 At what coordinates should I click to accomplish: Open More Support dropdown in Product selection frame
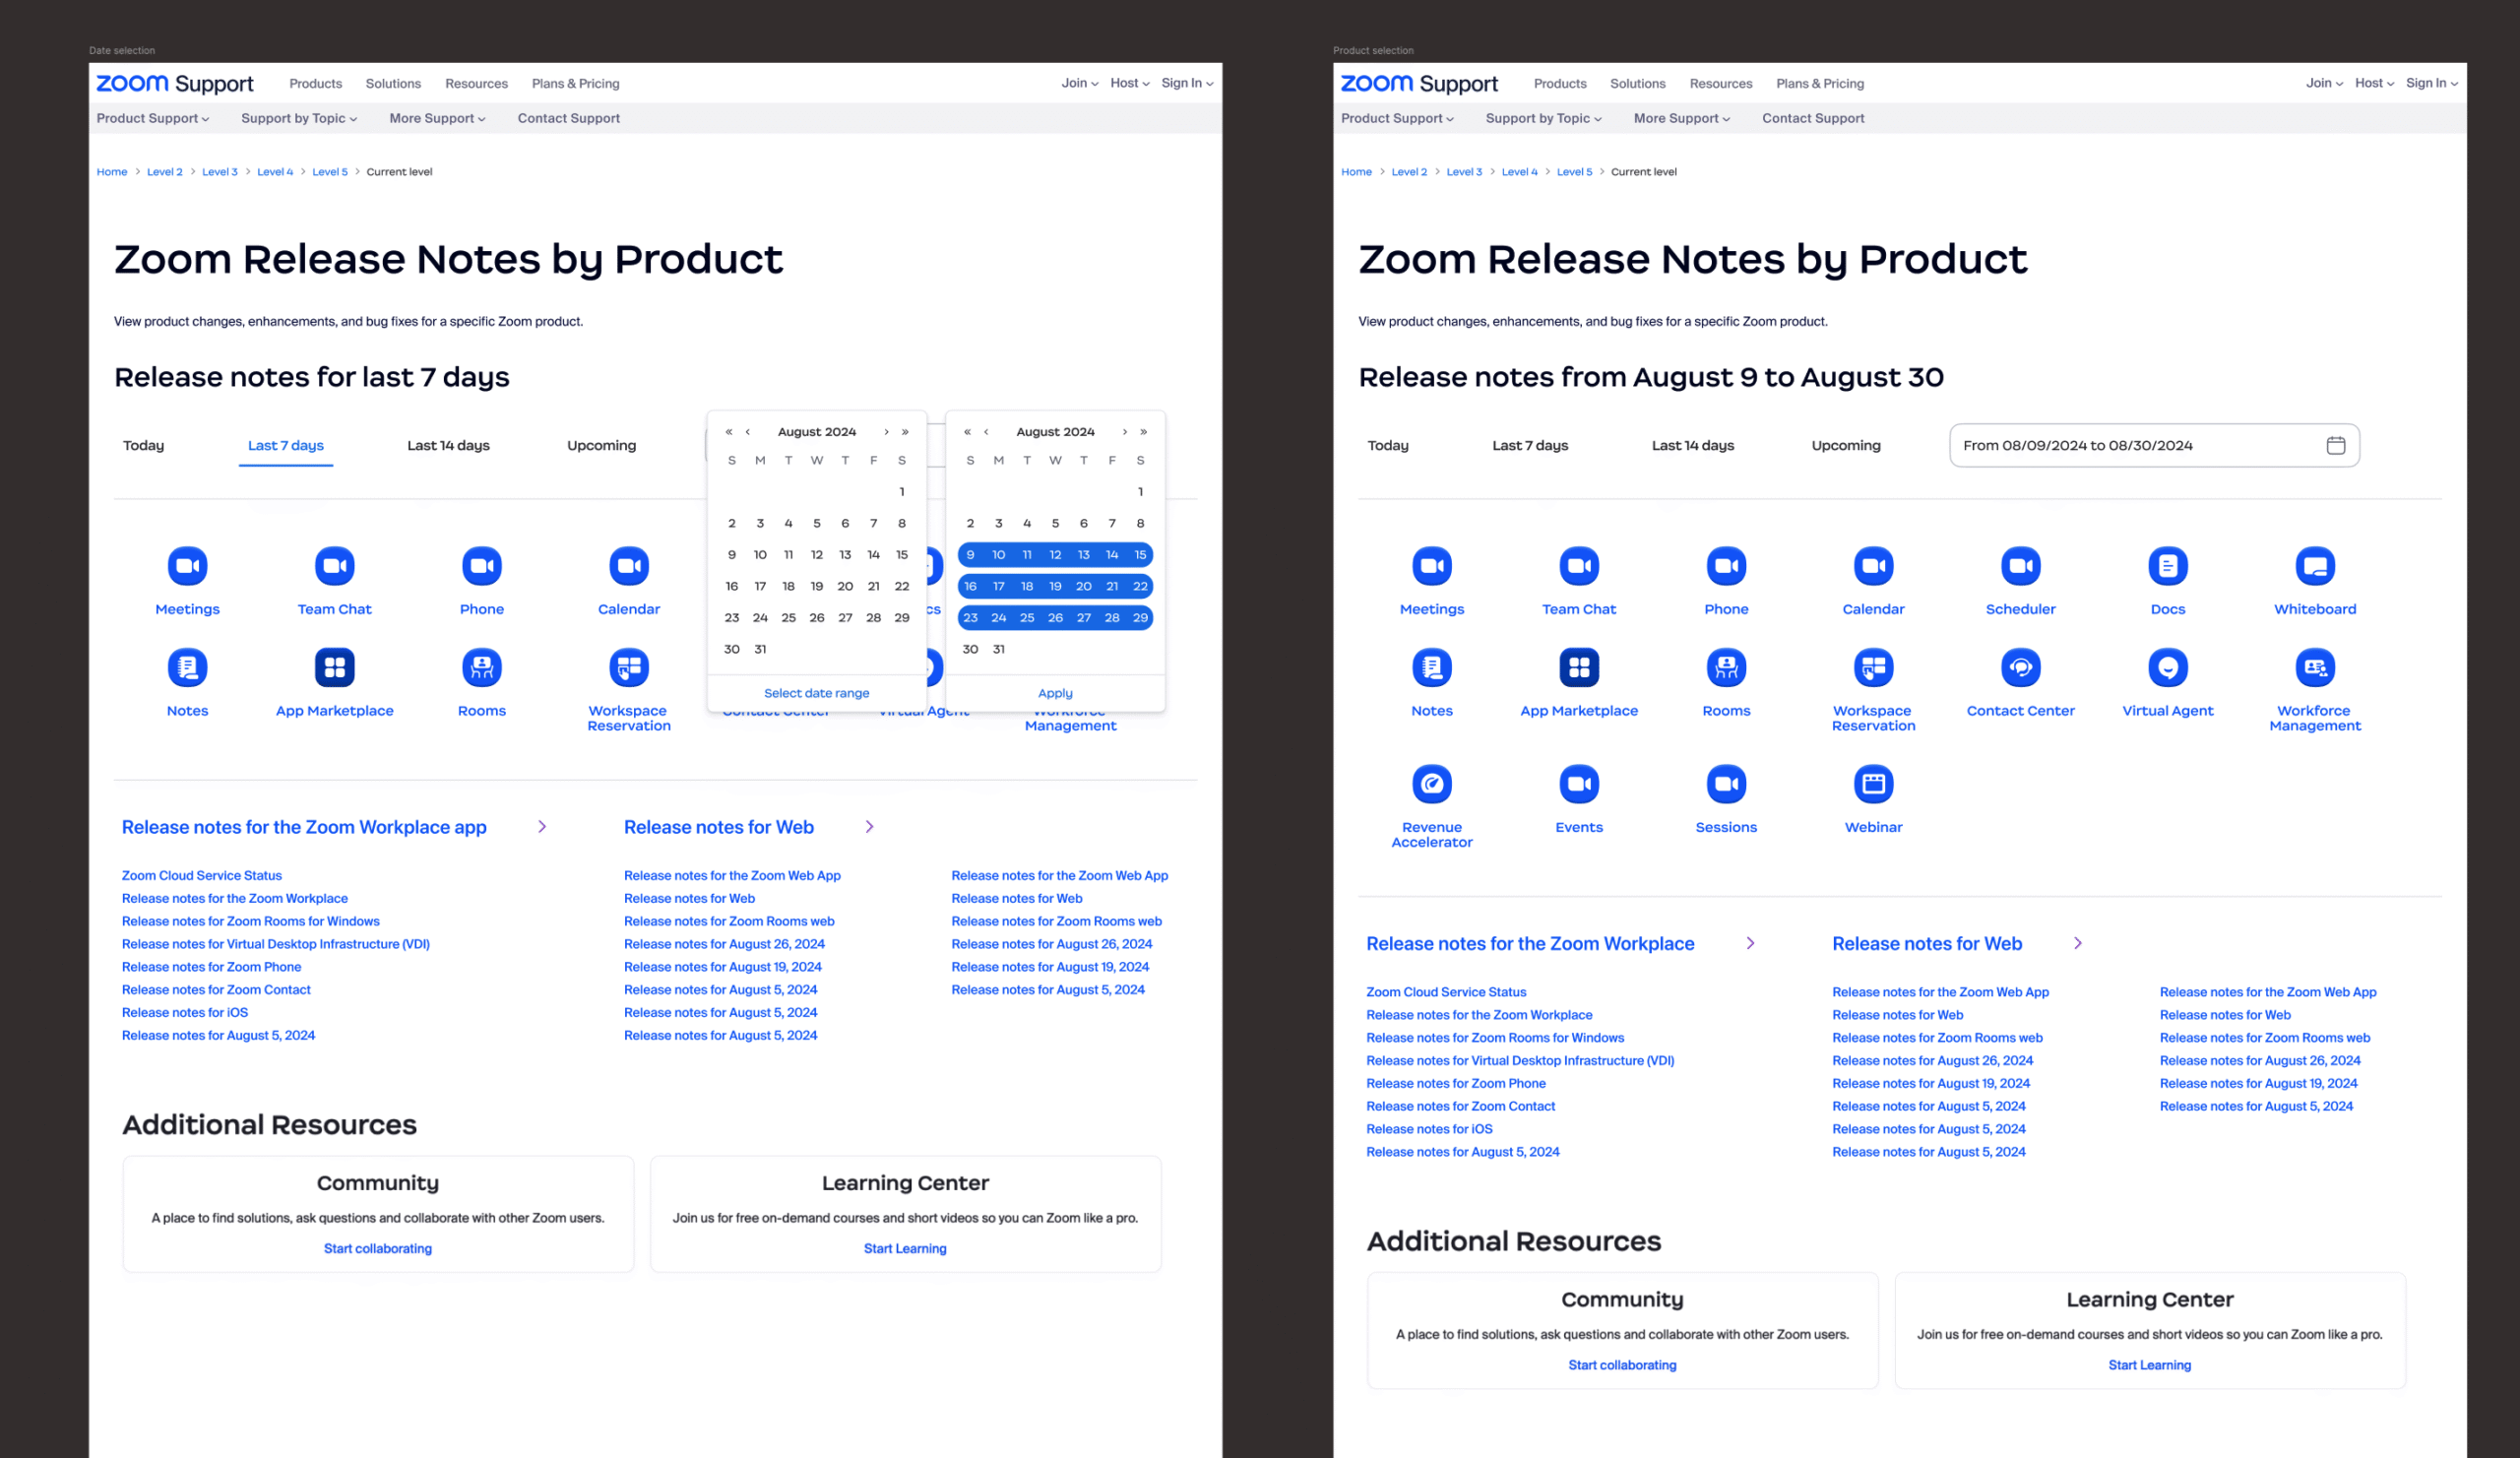click(1681, 118)
